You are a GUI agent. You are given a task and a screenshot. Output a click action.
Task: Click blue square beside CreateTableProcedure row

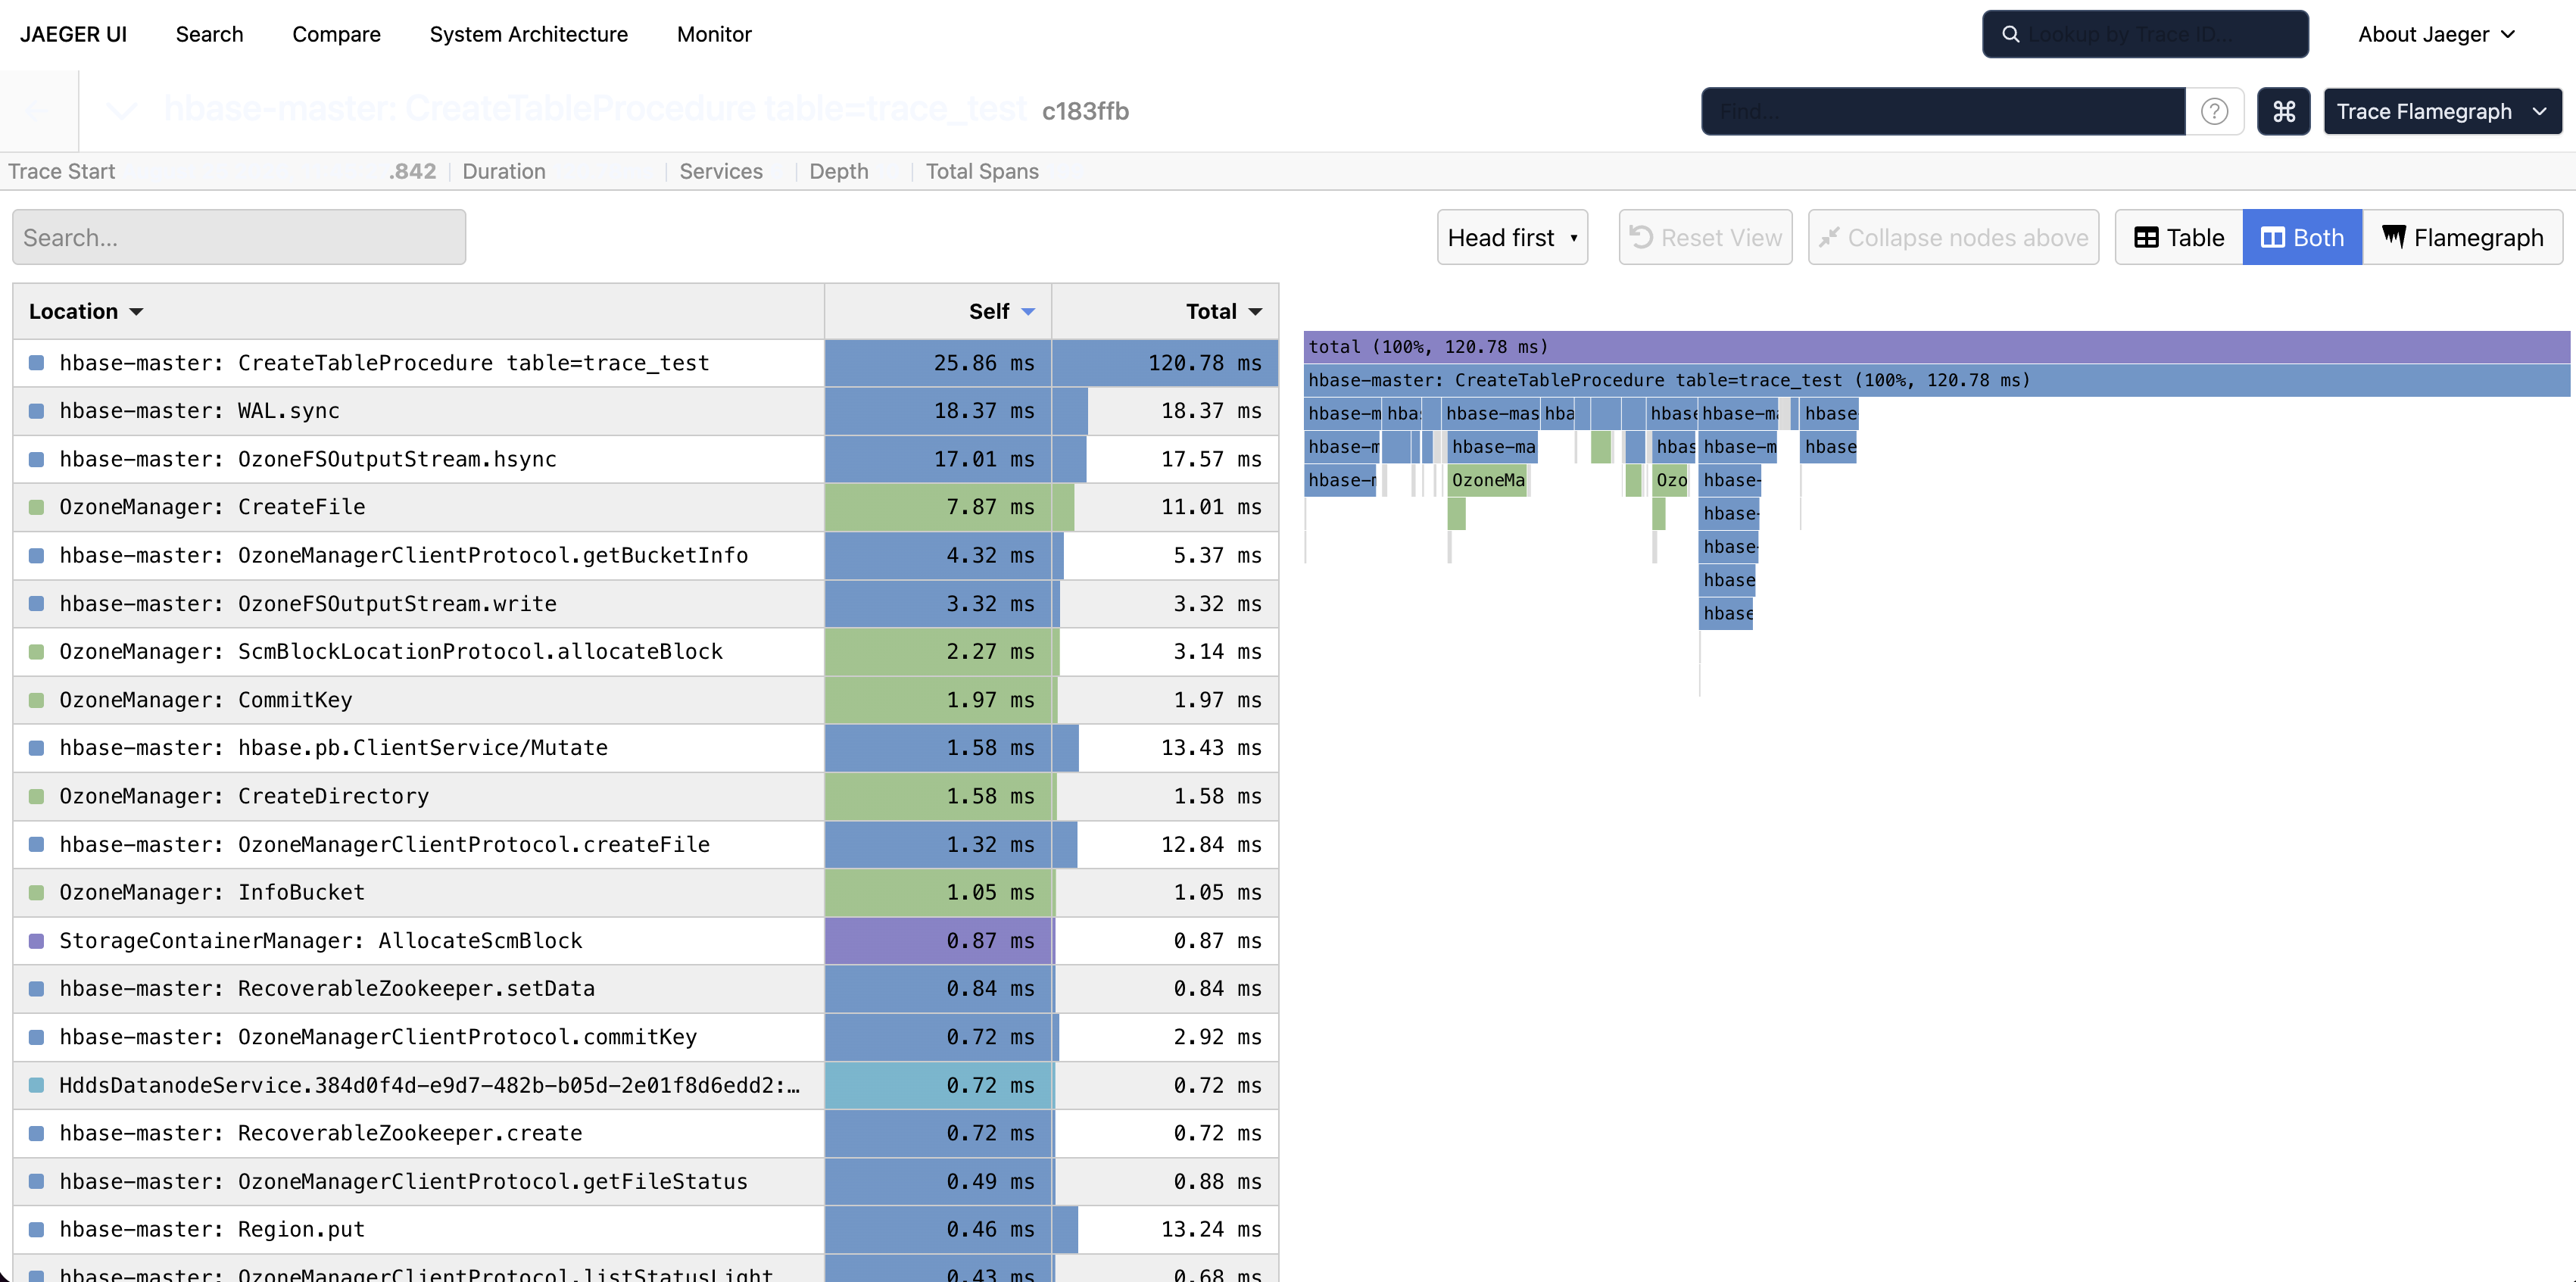(37, 363)
